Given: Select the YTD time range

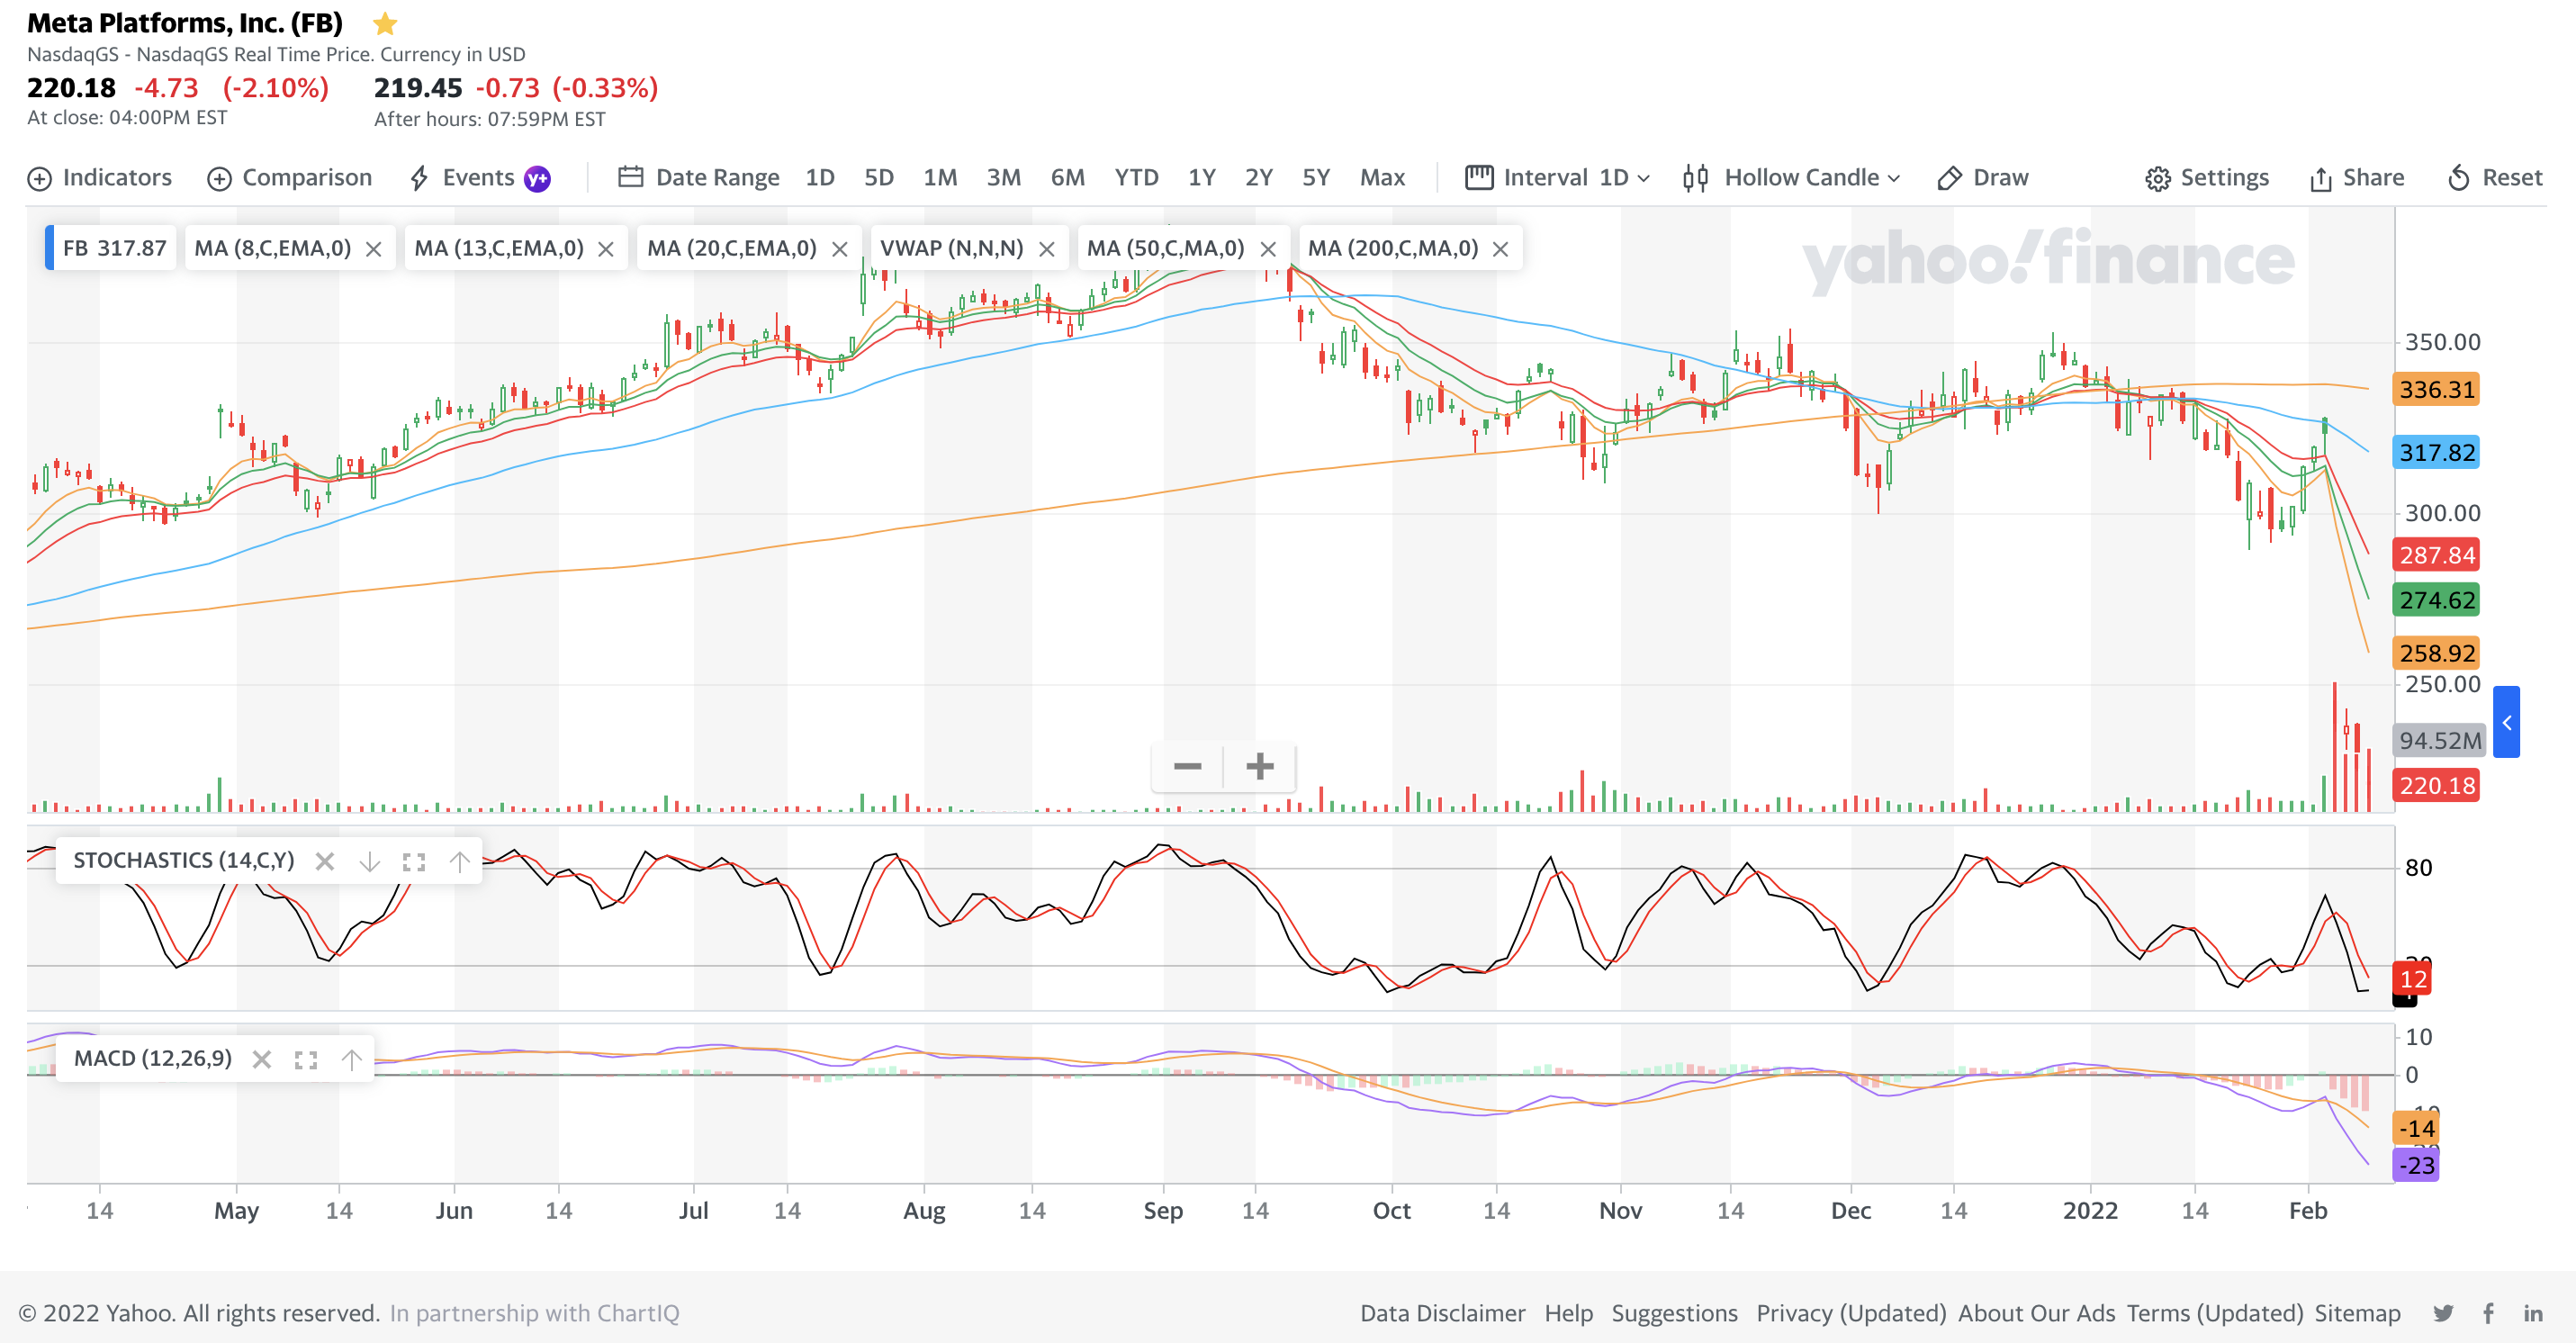Looking at the screenshot, I should tap(1136, 178).
